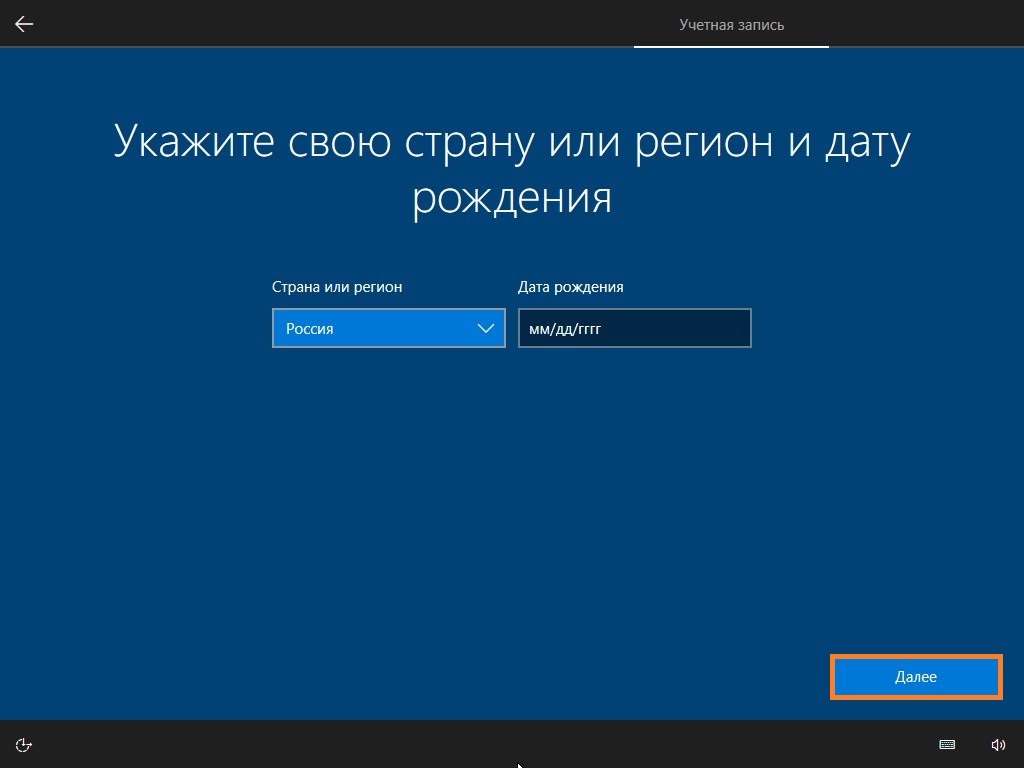Screen dimensions: 1024x768
Task: Open the Россия country selector
Action: click(389, 328)
